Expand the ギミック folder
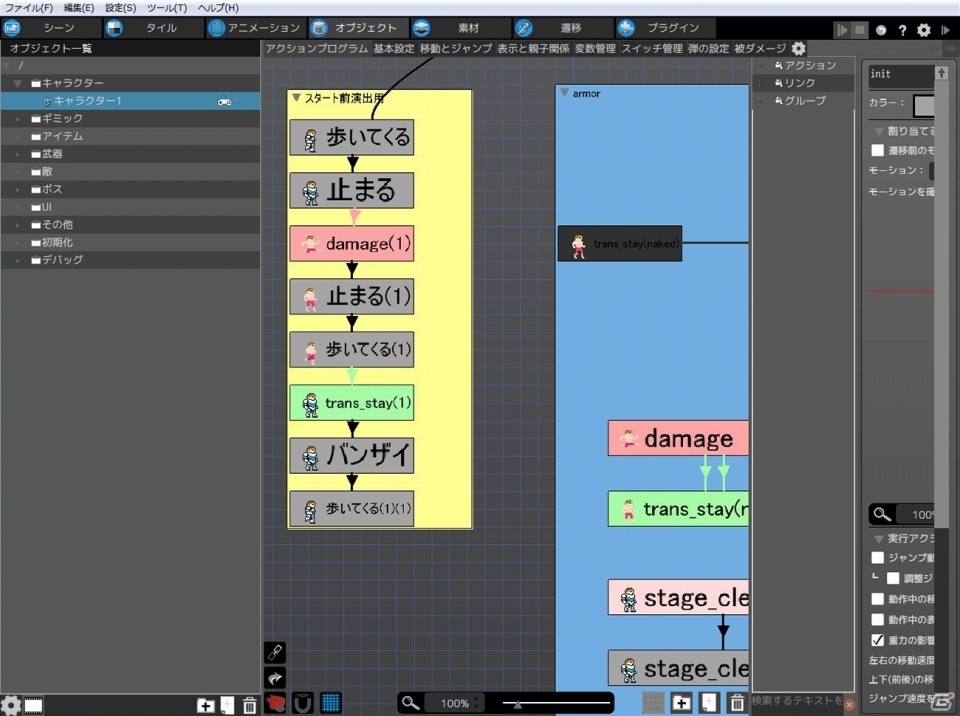The width and height of the screenshot is (960, 716). point(17,119)
